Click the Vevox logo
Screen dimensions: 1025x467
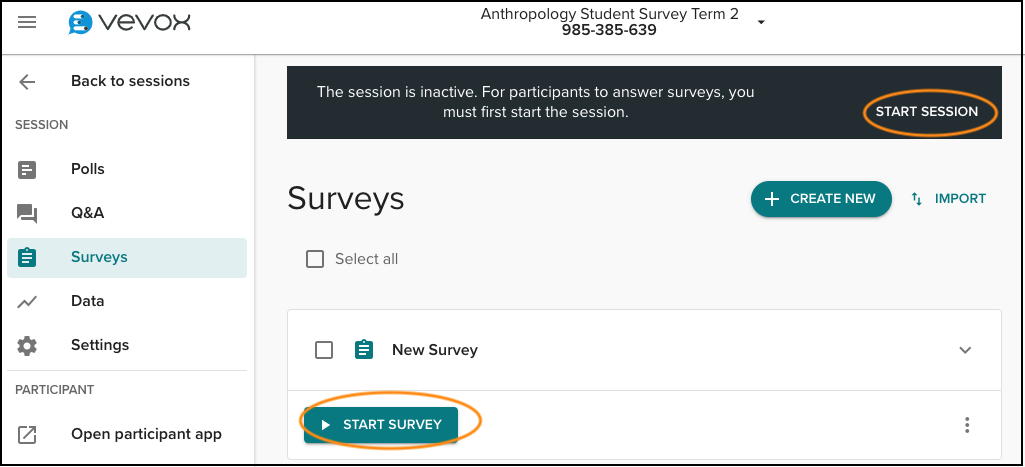[129, 23]
